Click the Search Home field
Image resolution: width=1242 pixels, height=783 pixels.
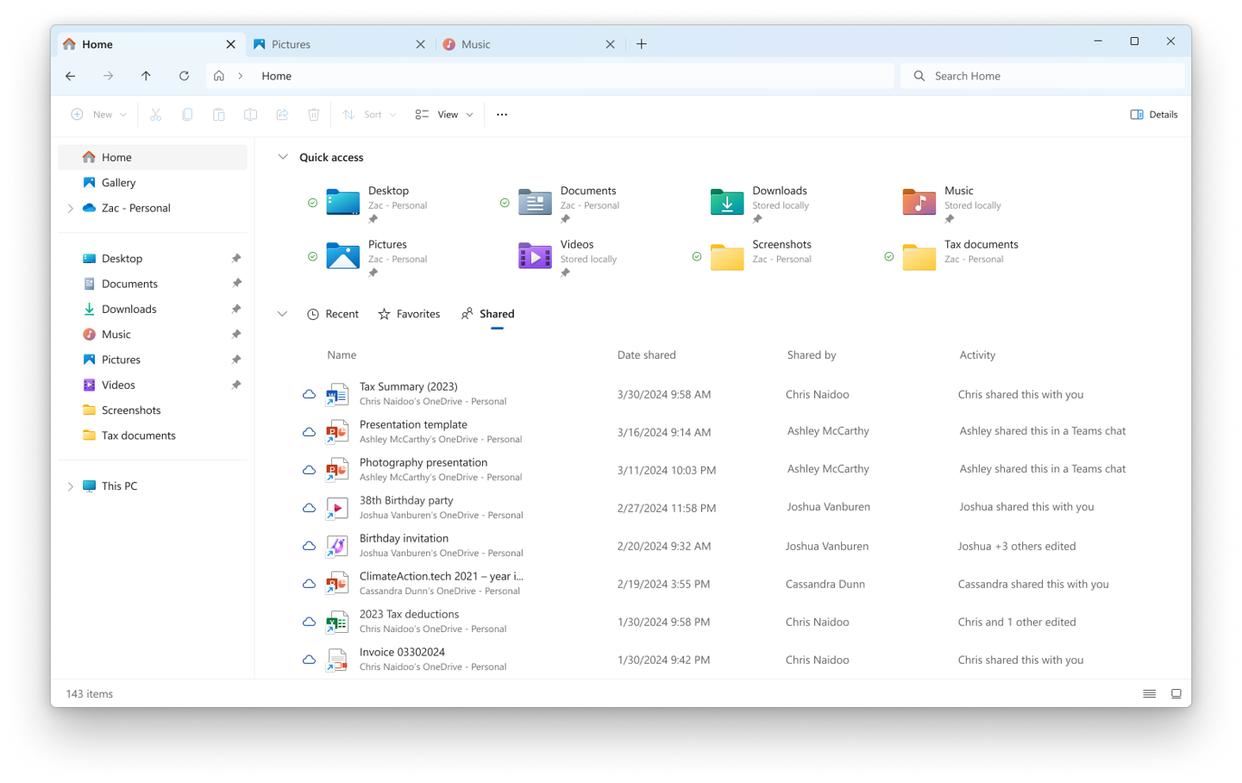coord(1043,76)
